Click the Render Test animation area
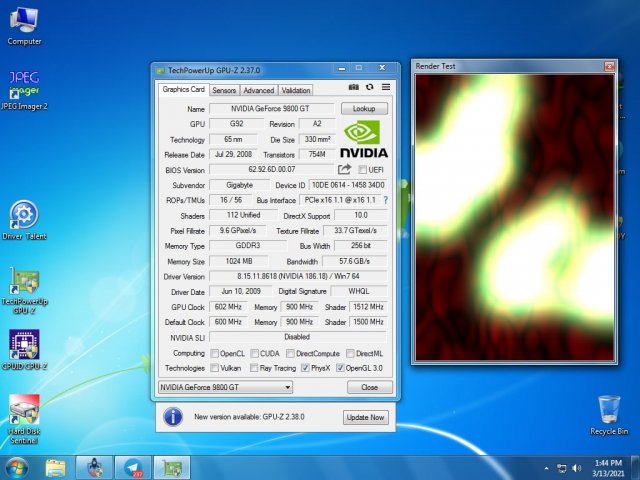 513,217
